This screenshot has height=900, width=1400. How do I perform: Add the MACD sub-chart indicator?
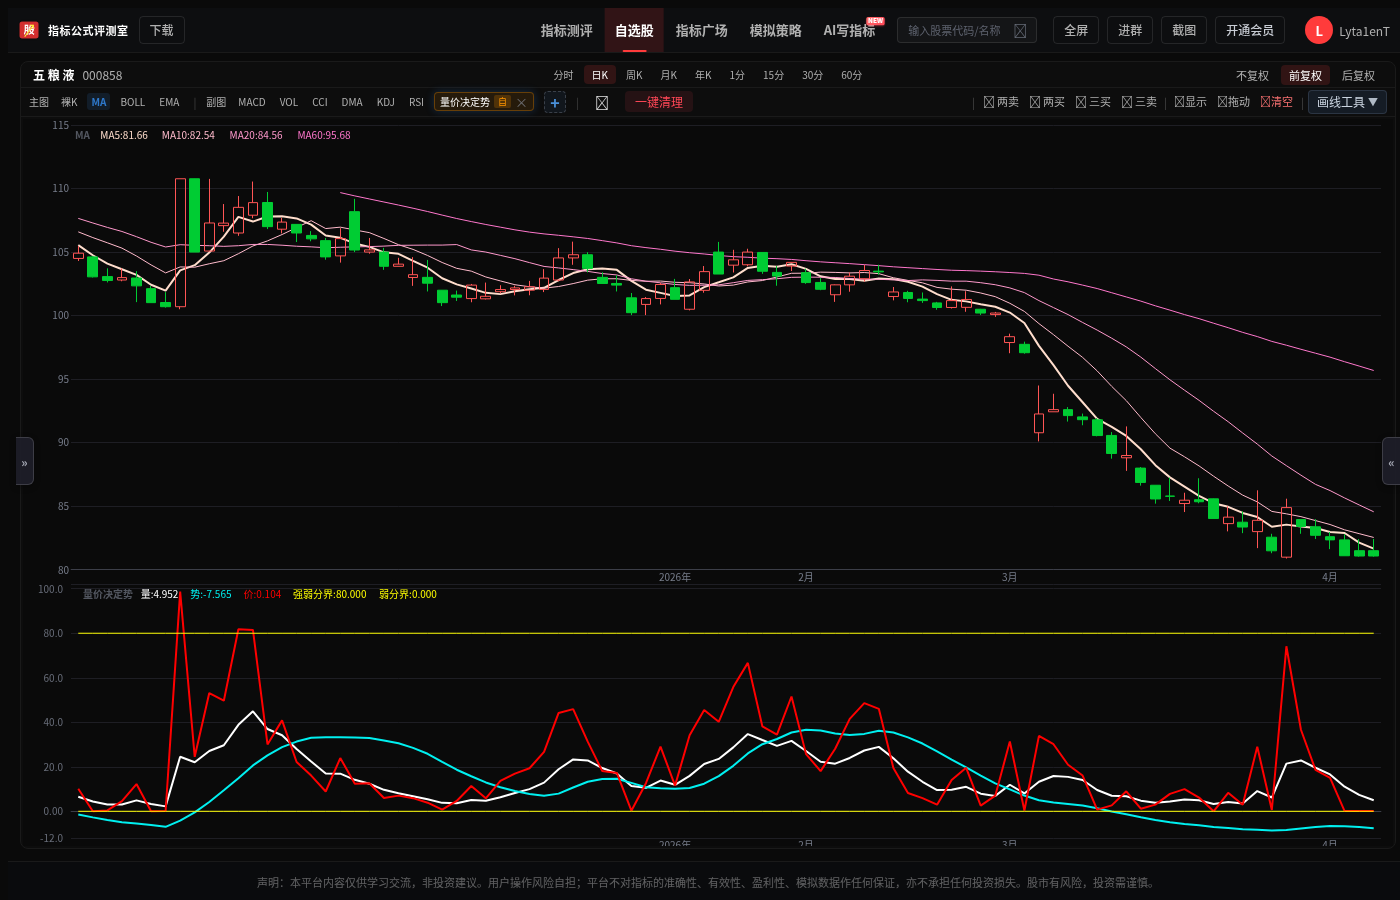[252, 102]
